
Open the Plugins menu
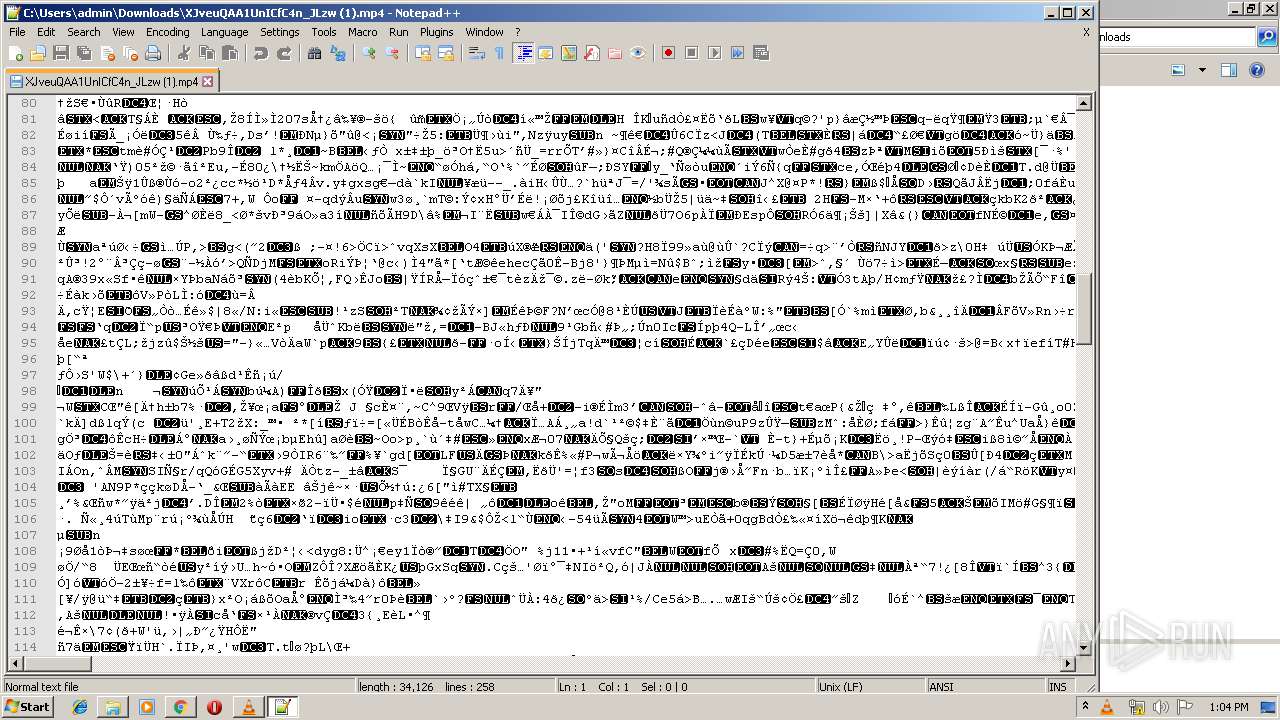[436, 32]
